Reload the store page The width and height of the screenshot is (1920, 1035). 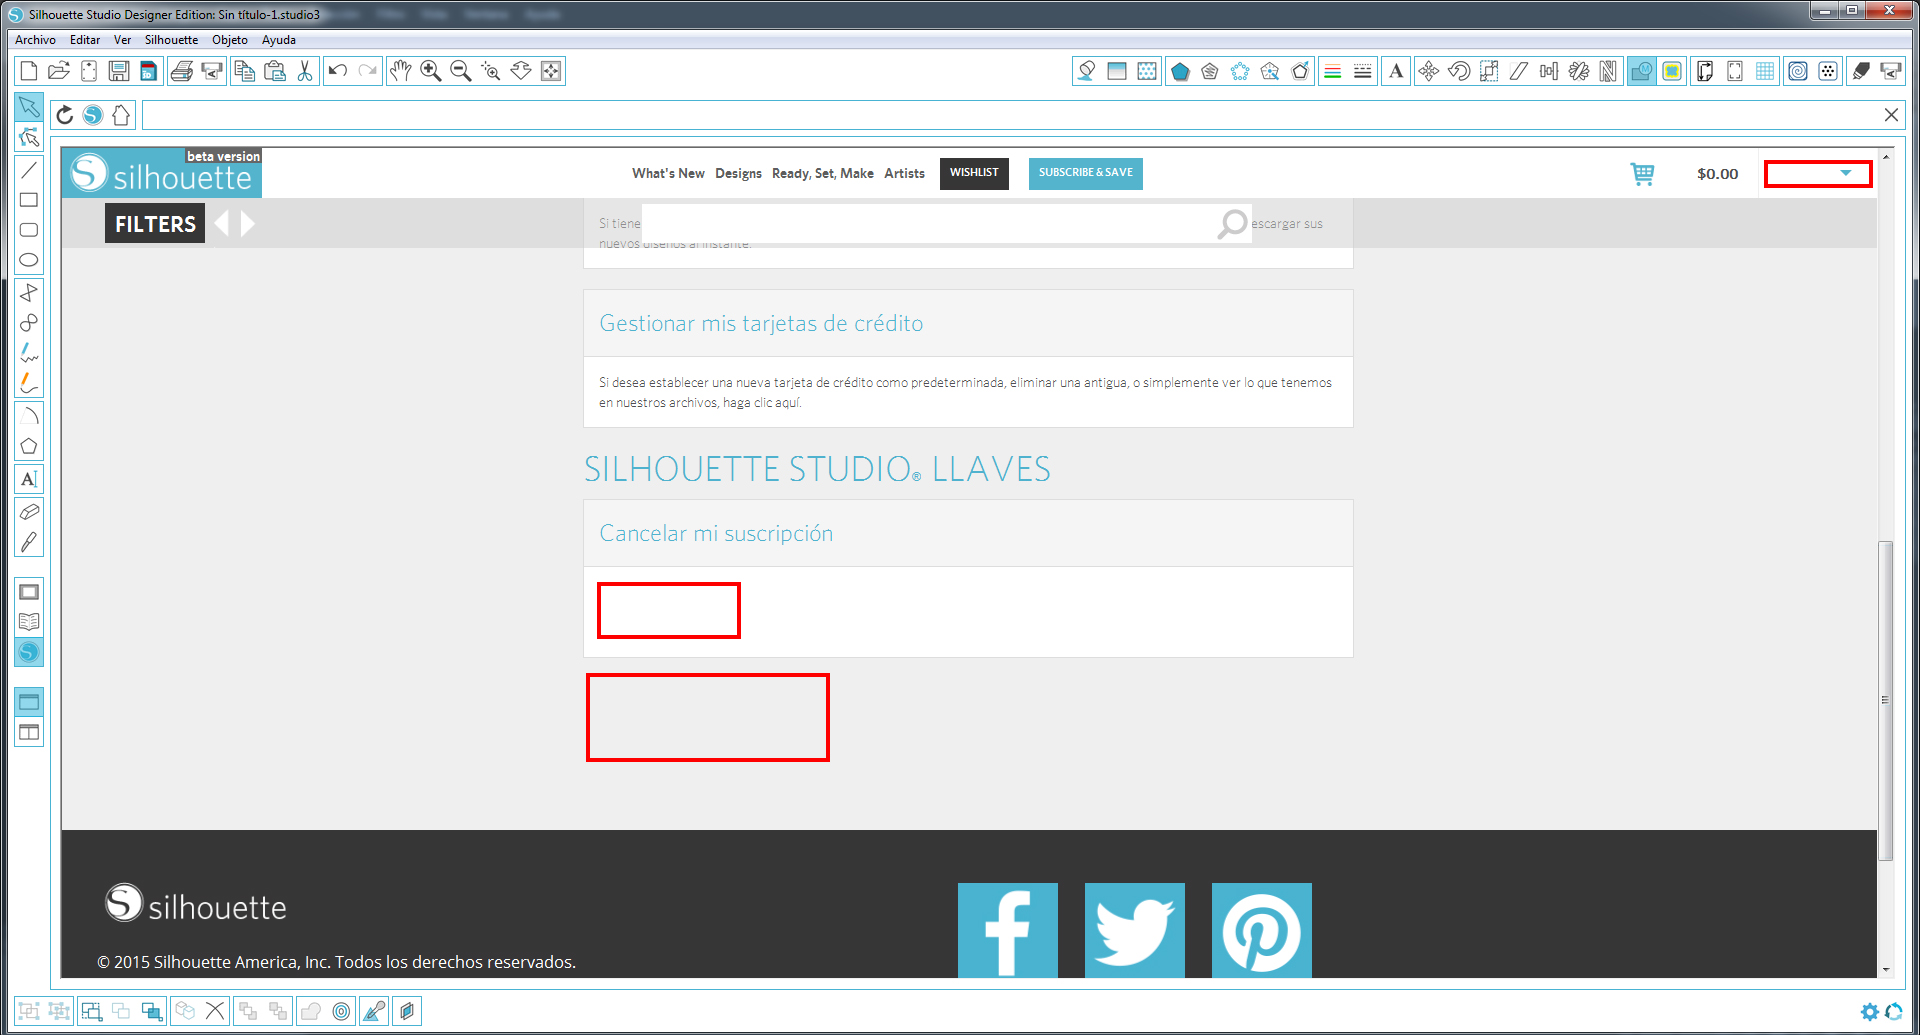tap(65, 115)
